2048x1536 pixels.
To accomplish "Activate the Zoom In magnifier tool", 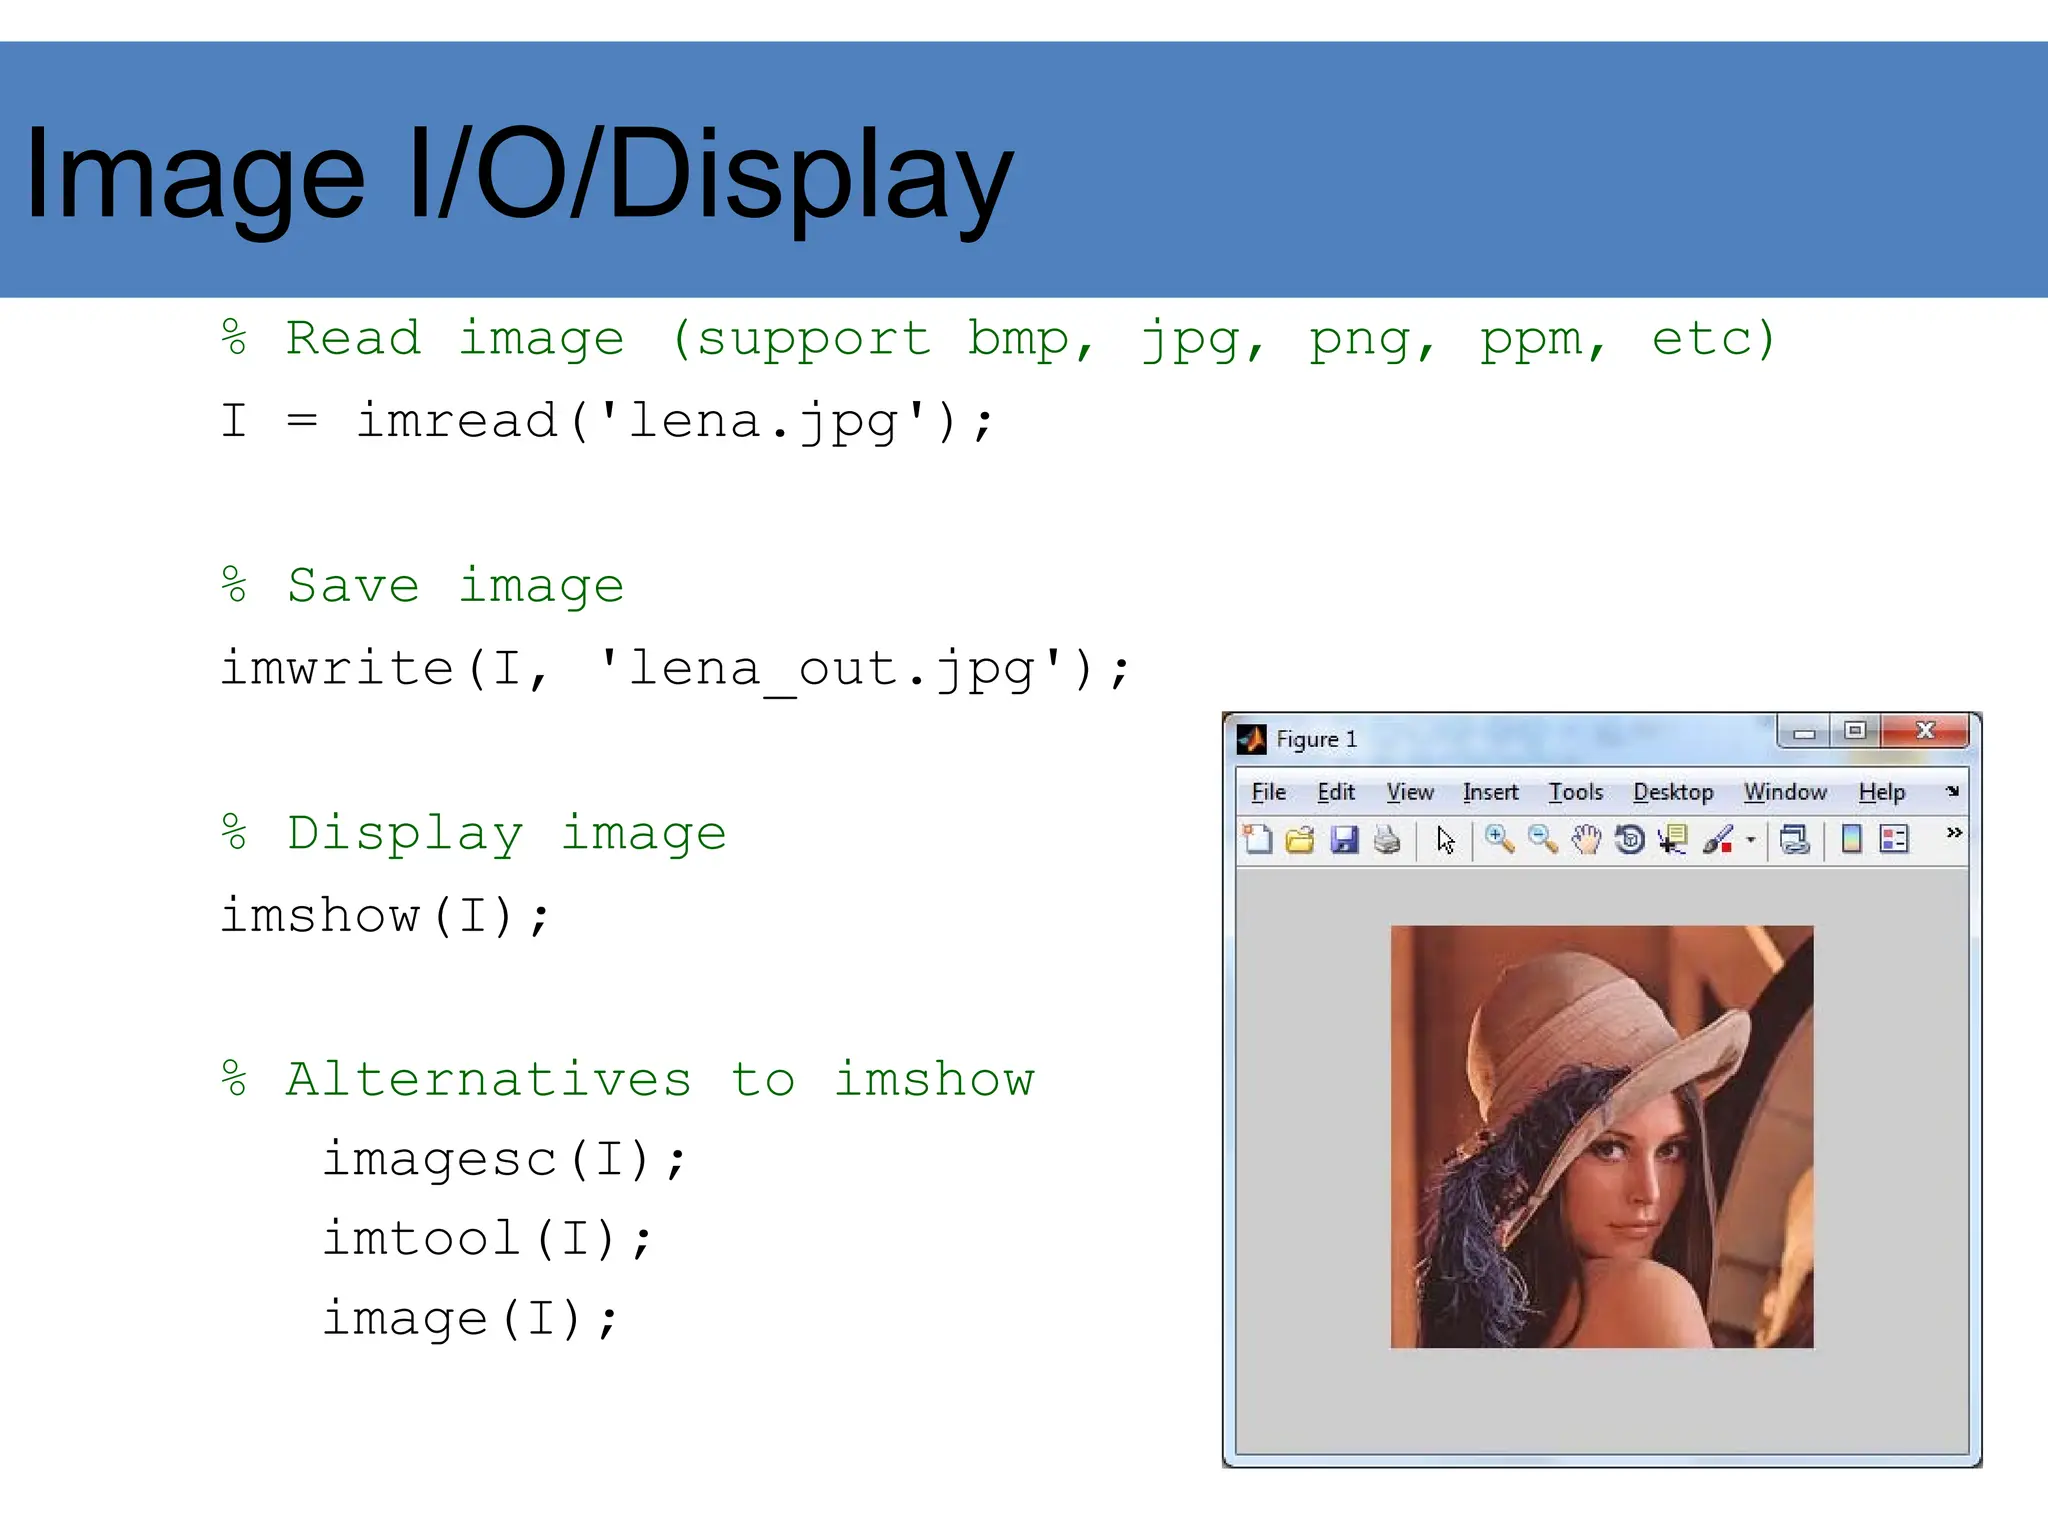I will [x=1499, y=839].
